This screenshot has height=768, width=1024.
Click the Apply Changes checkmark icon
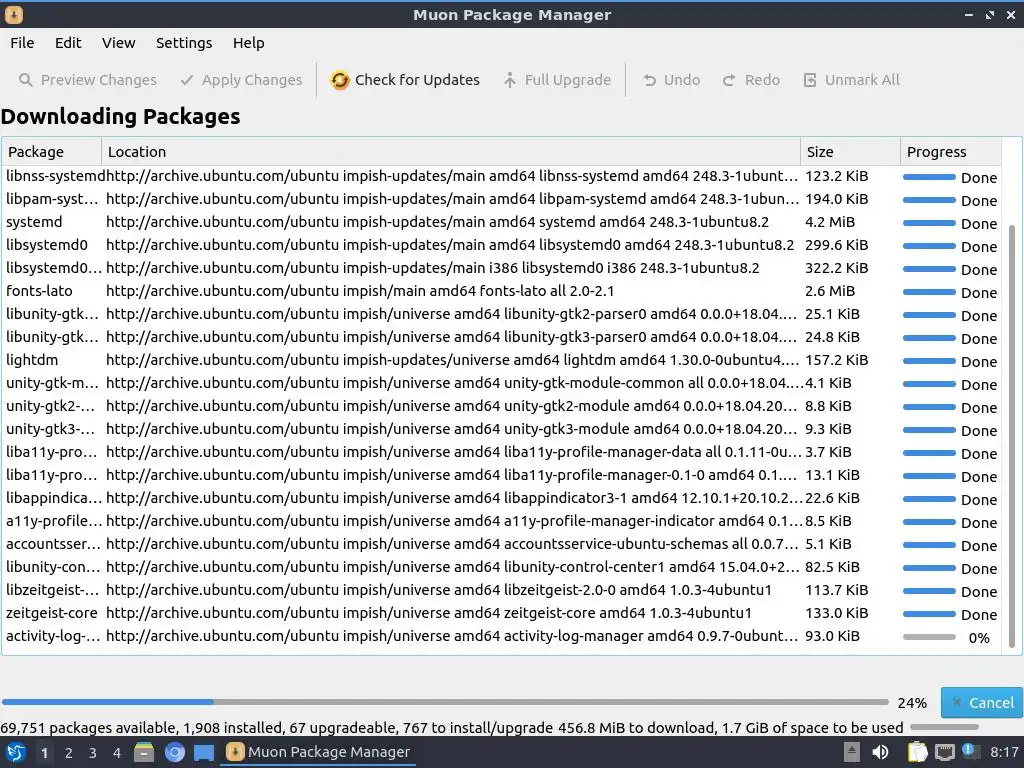click(x=187, y=80)
